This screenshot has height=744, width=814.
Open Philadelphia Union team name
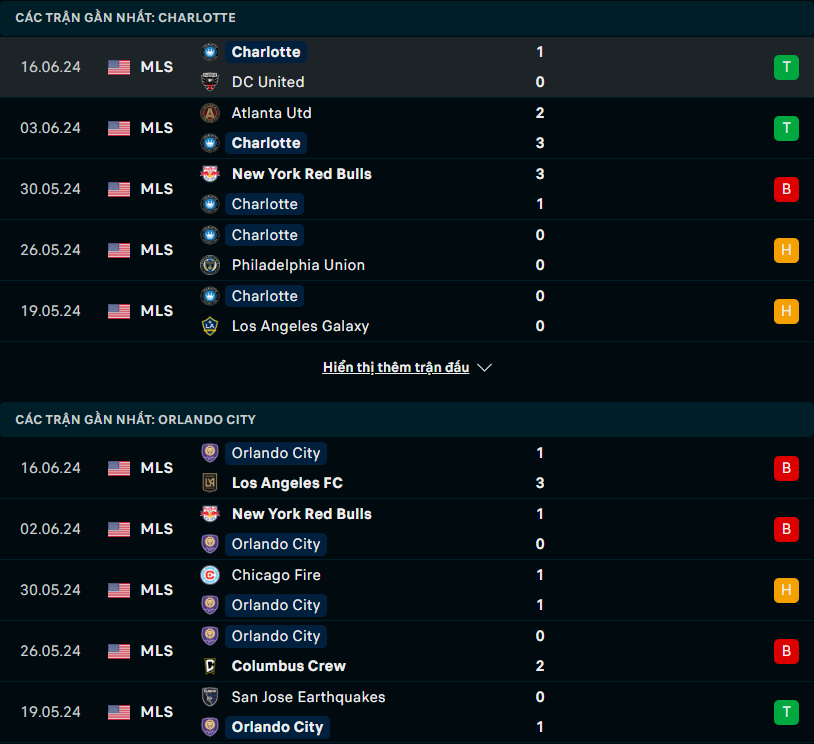(x=298, y=265)
